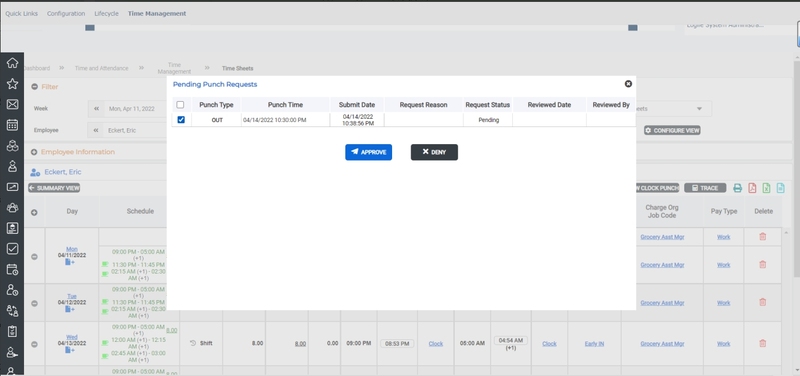Click the employee icon beside Eckert, Eric heading
The width and height of the screenshot is (800, 376).
(x=35, y=172)
